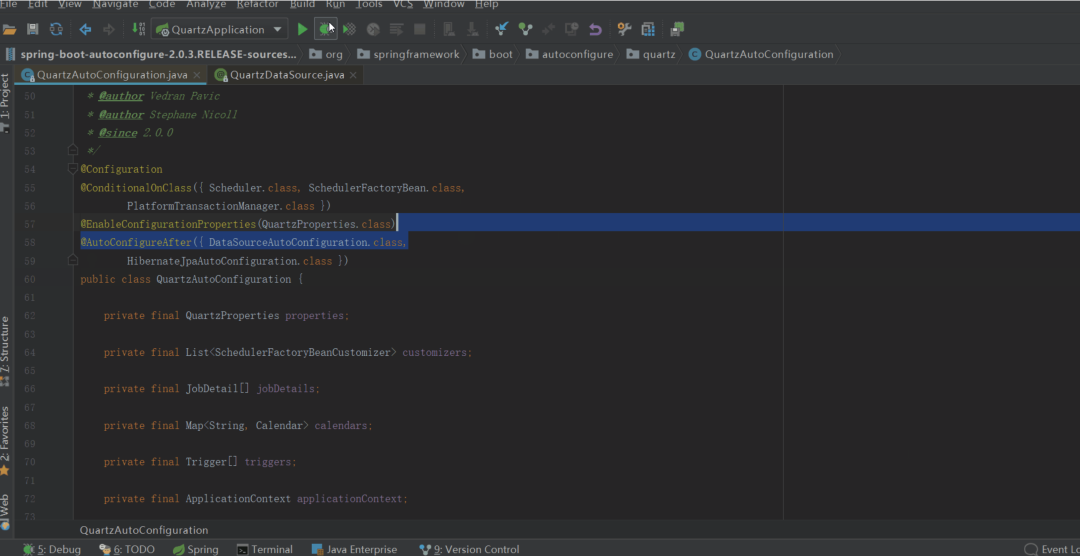Select the springframework folder breadcrumb
1080x556 pixels.
click(408, 54)
